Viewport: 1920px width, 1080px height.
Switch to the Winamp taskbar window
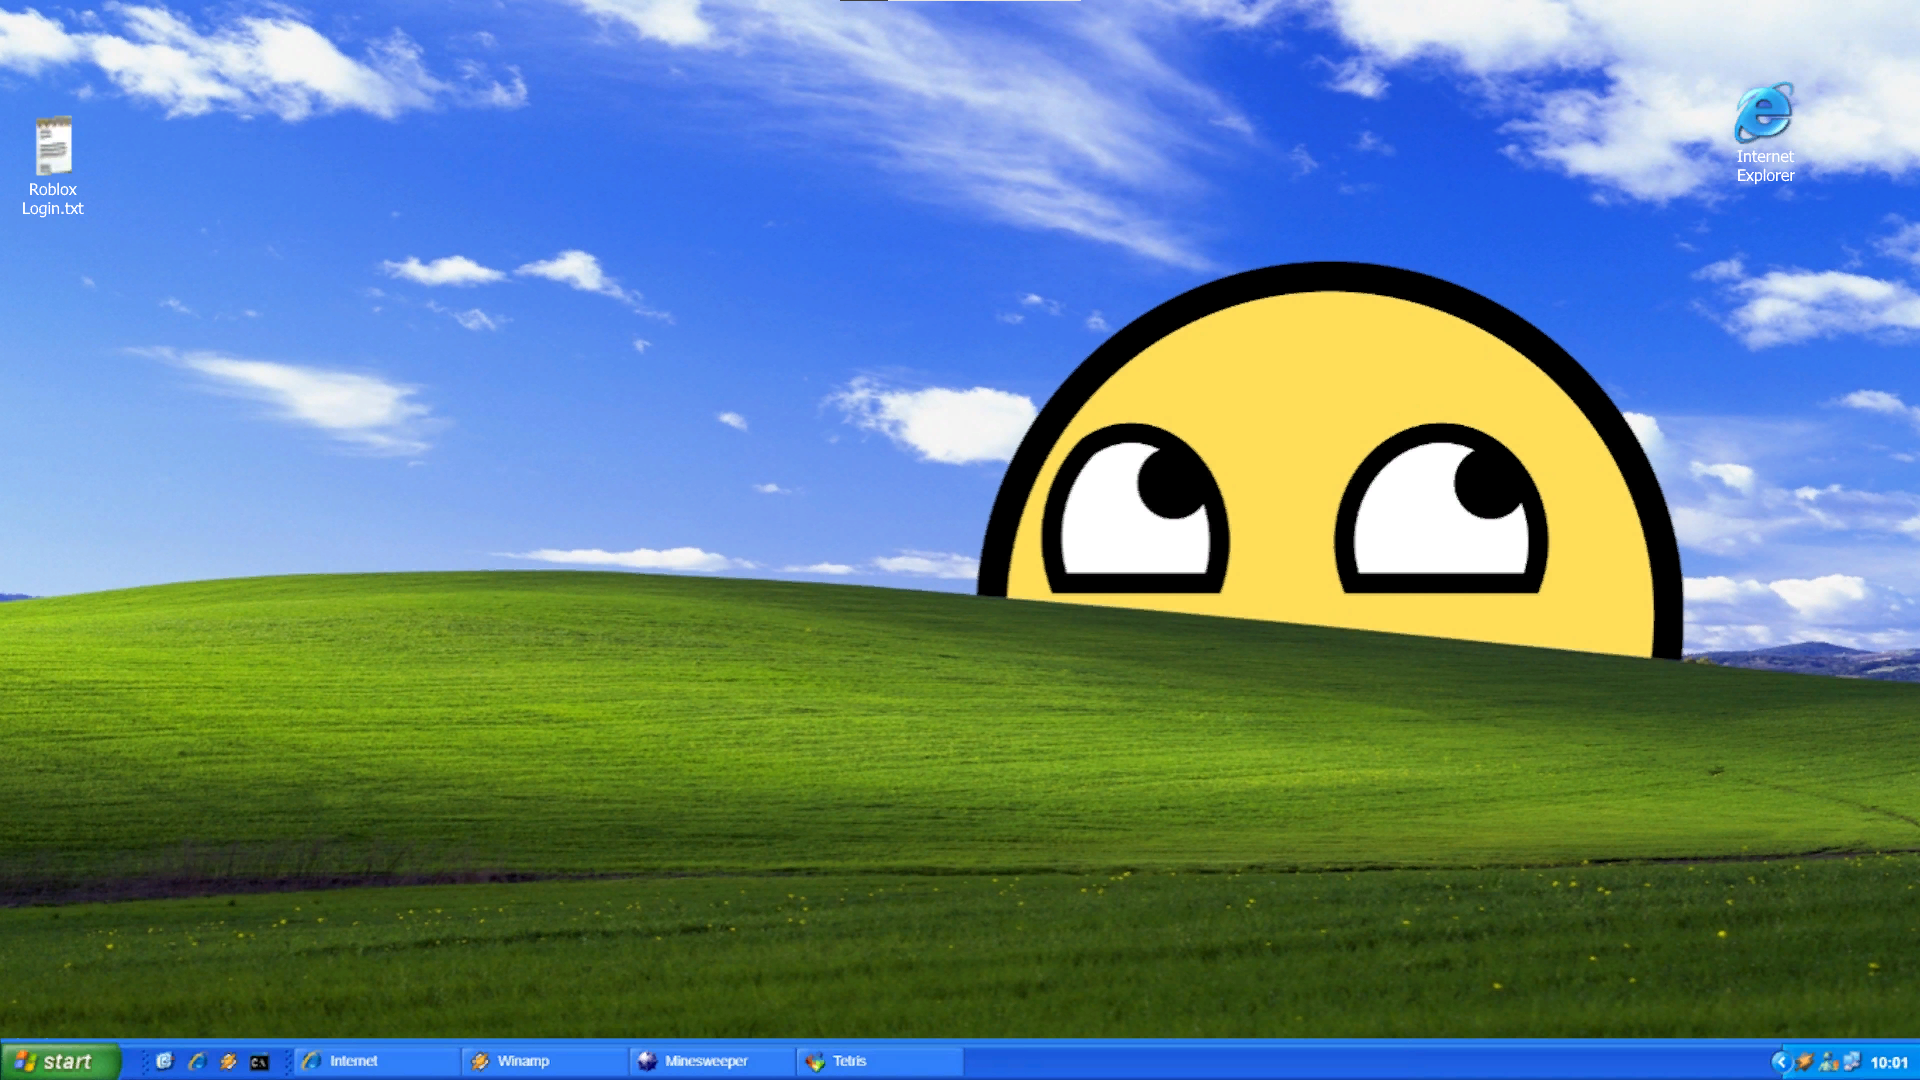[546, 1061]
